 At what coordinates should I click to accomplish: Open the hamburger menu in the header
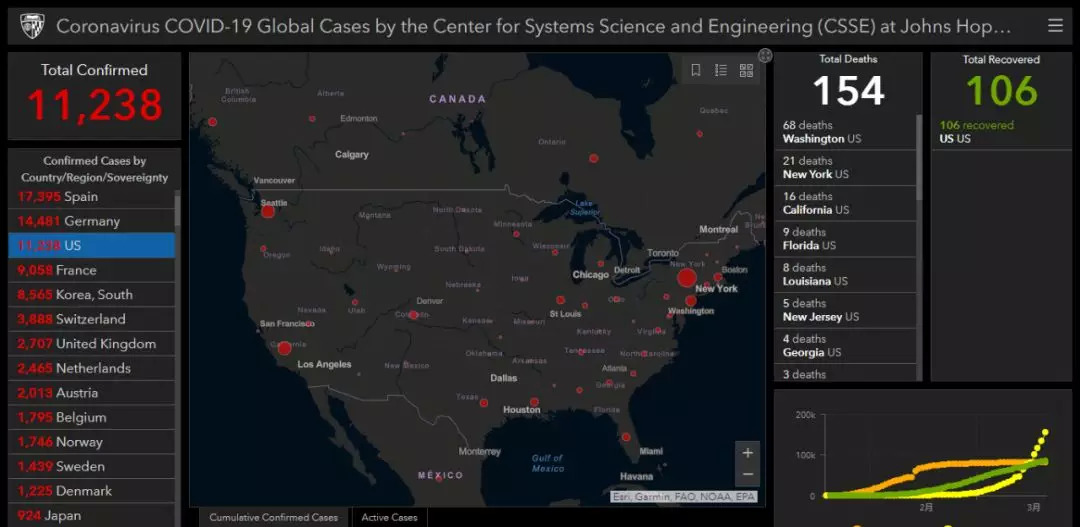click(1055, 26)
